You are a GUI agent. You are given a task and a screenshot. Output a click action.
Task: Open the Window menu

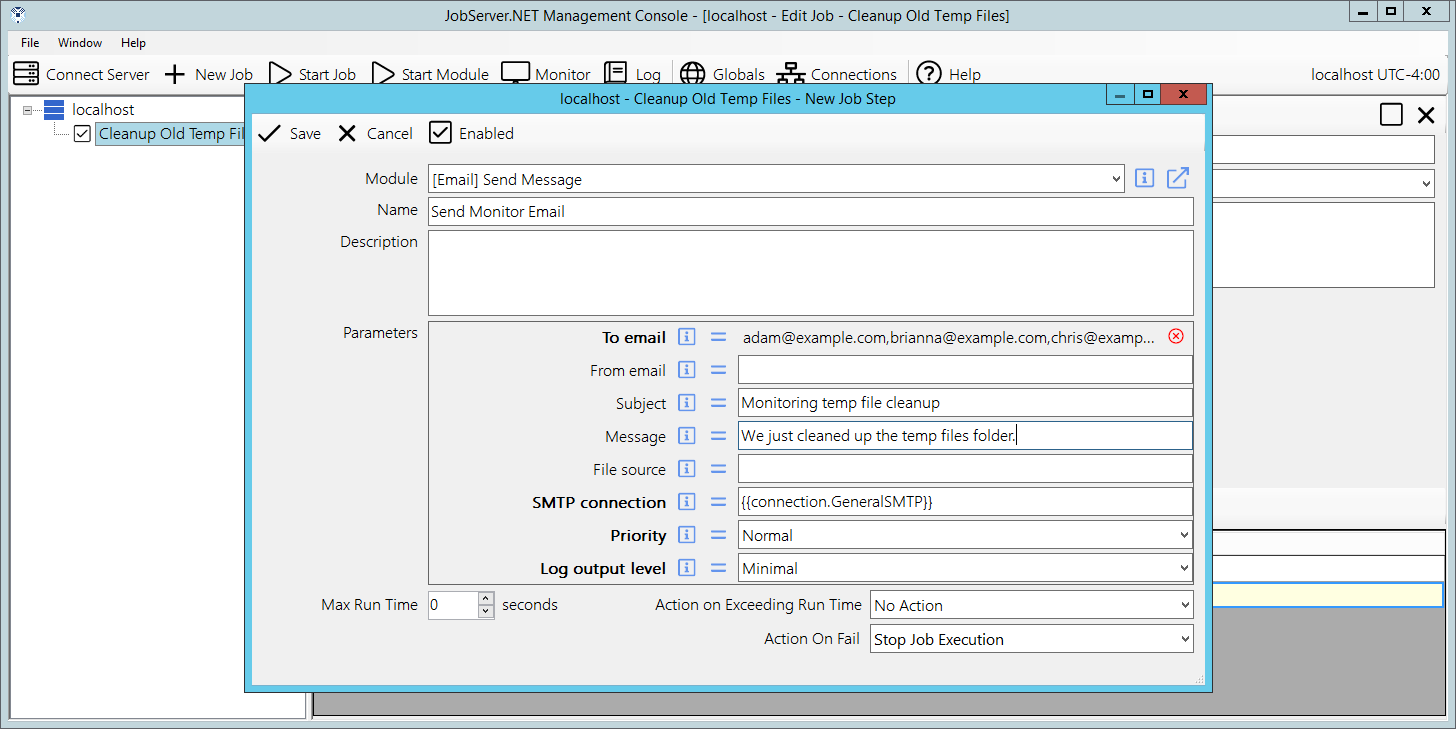(x=80, y=43)
